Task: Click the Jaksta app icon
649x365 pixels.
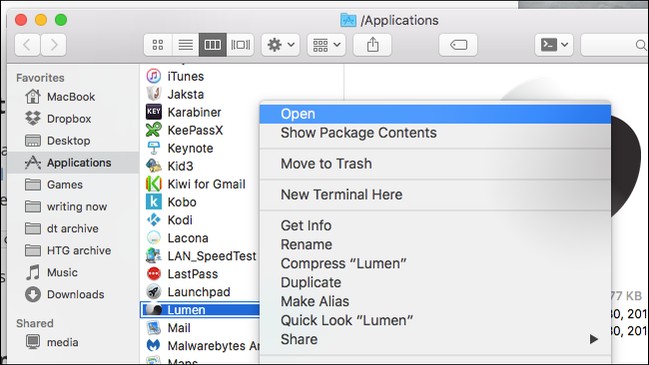Action: [x=154, y=94]
